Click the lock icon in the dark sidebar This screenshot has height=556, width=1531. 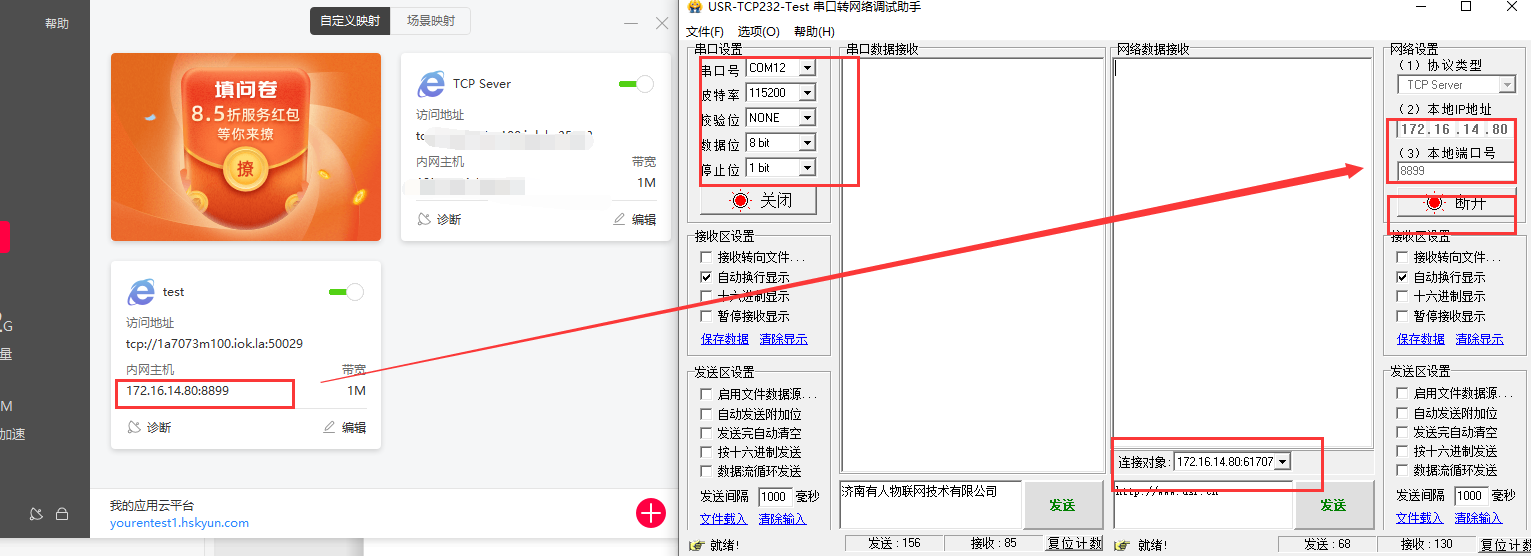(62, 514)
